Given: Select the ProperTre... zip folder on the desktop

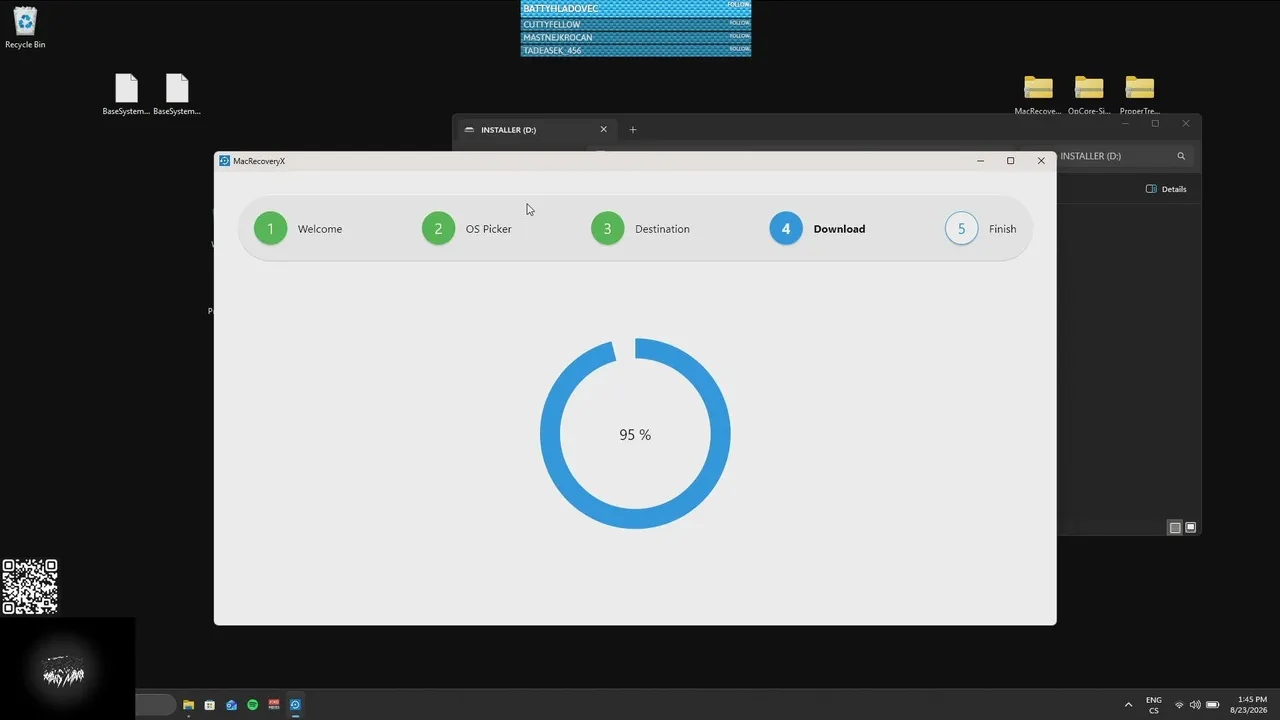Looking at the screenshot, I should coord(1139,95).
